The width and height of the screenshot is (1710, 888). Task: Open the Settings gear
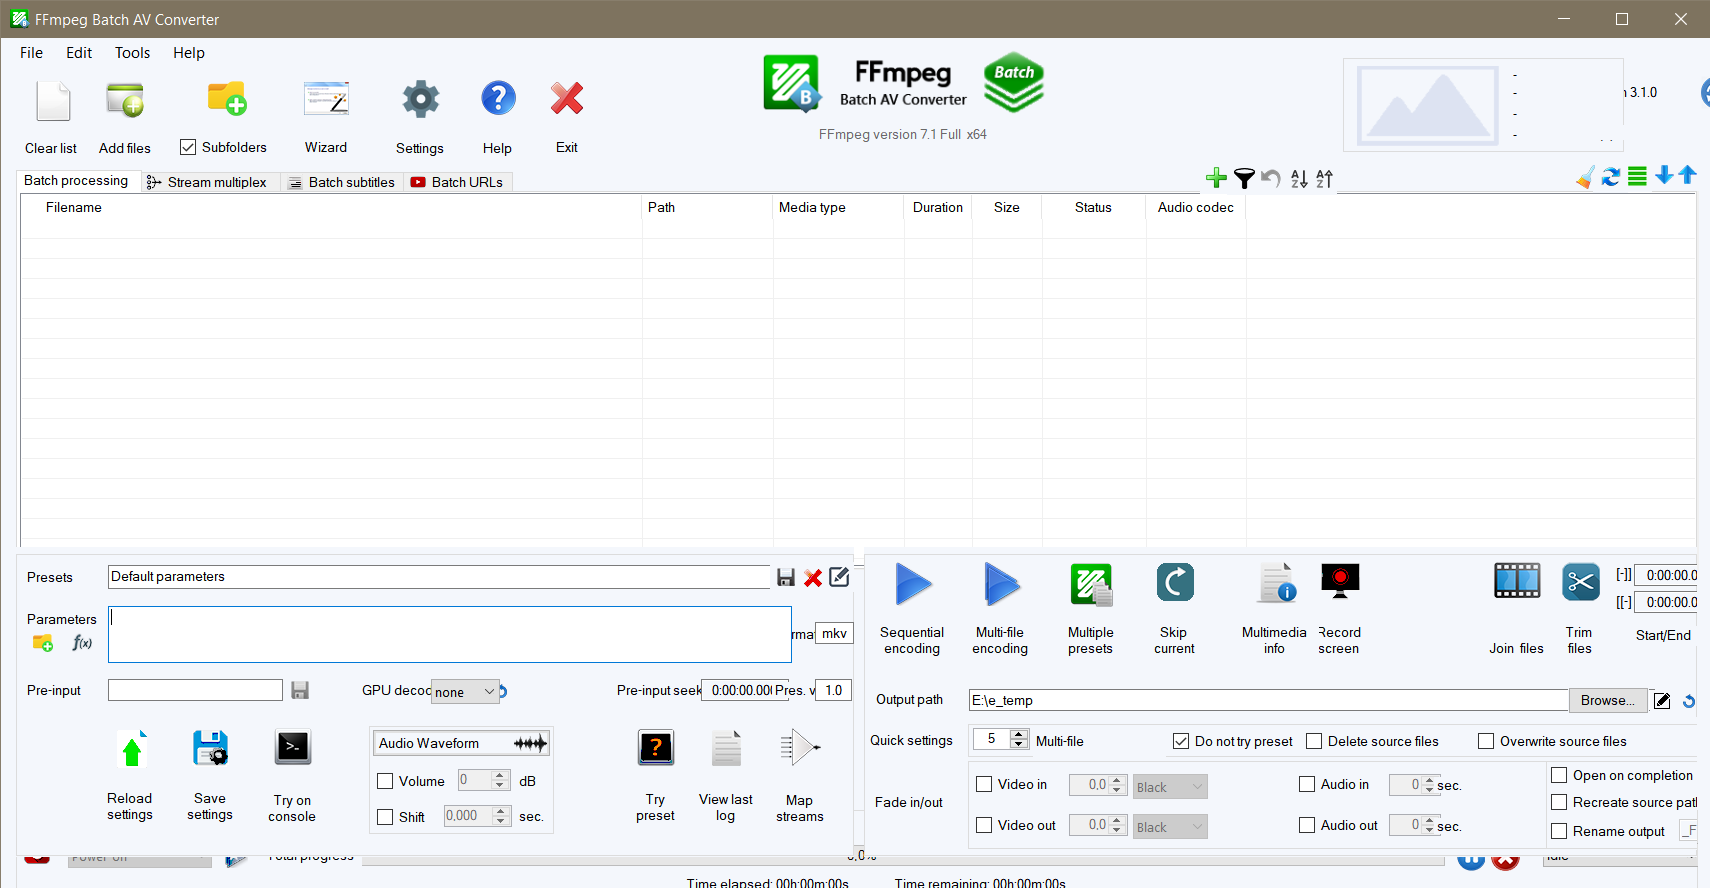pos(420,99)
